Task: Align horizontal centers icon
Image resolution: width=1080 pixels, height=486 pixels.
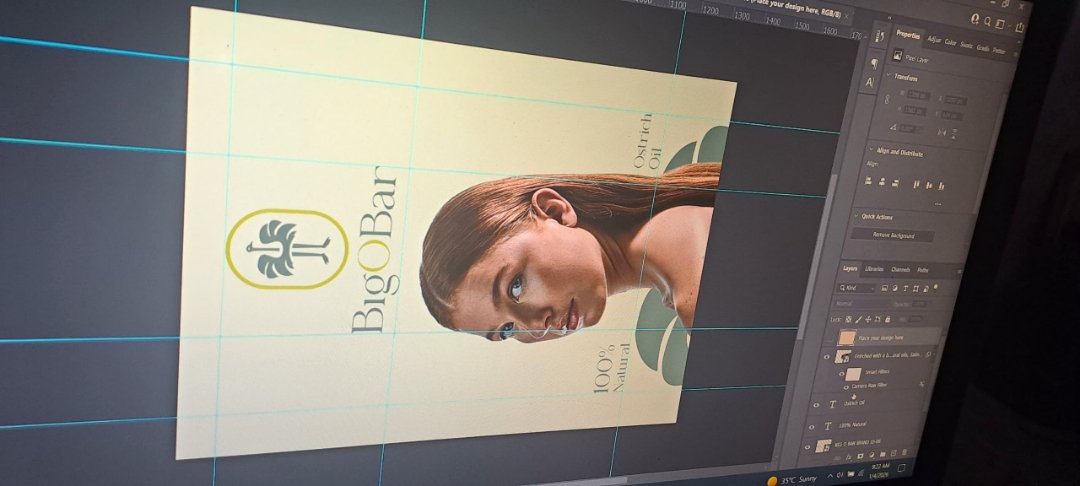Action: [882, 182]
